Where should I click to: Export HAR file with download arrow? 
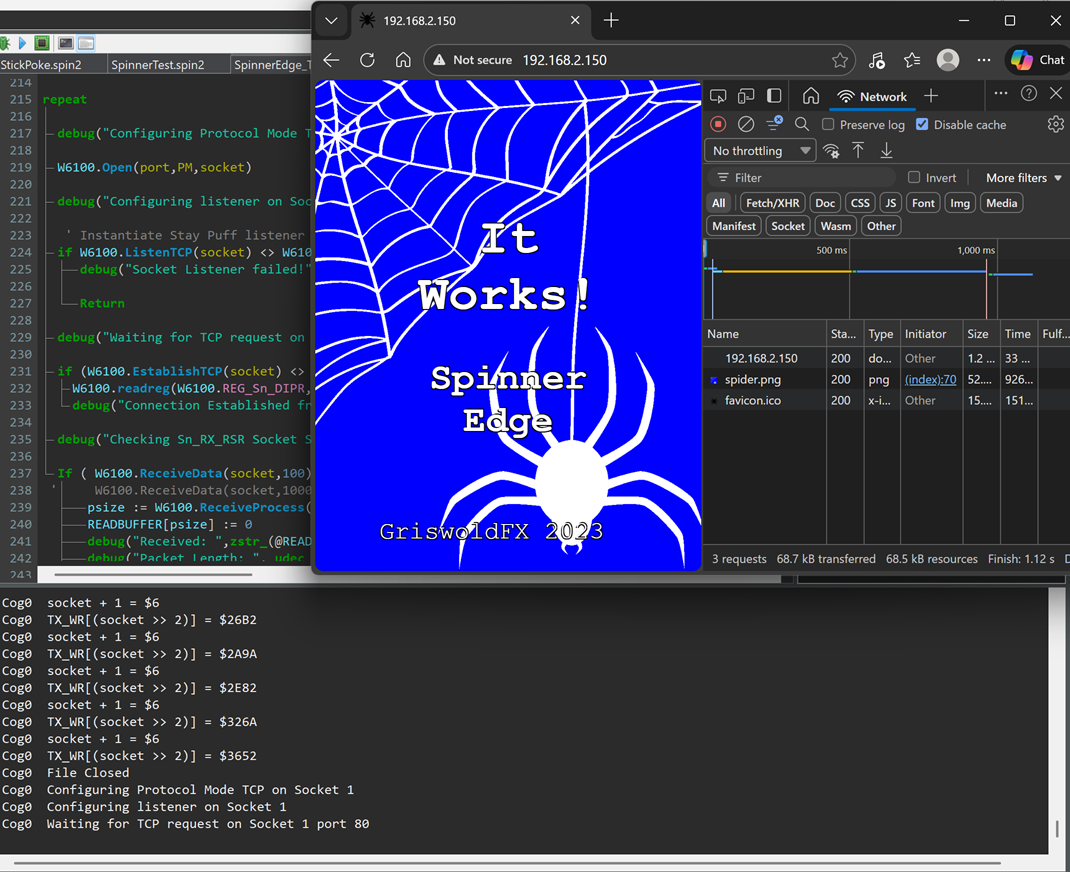[886, 151]
